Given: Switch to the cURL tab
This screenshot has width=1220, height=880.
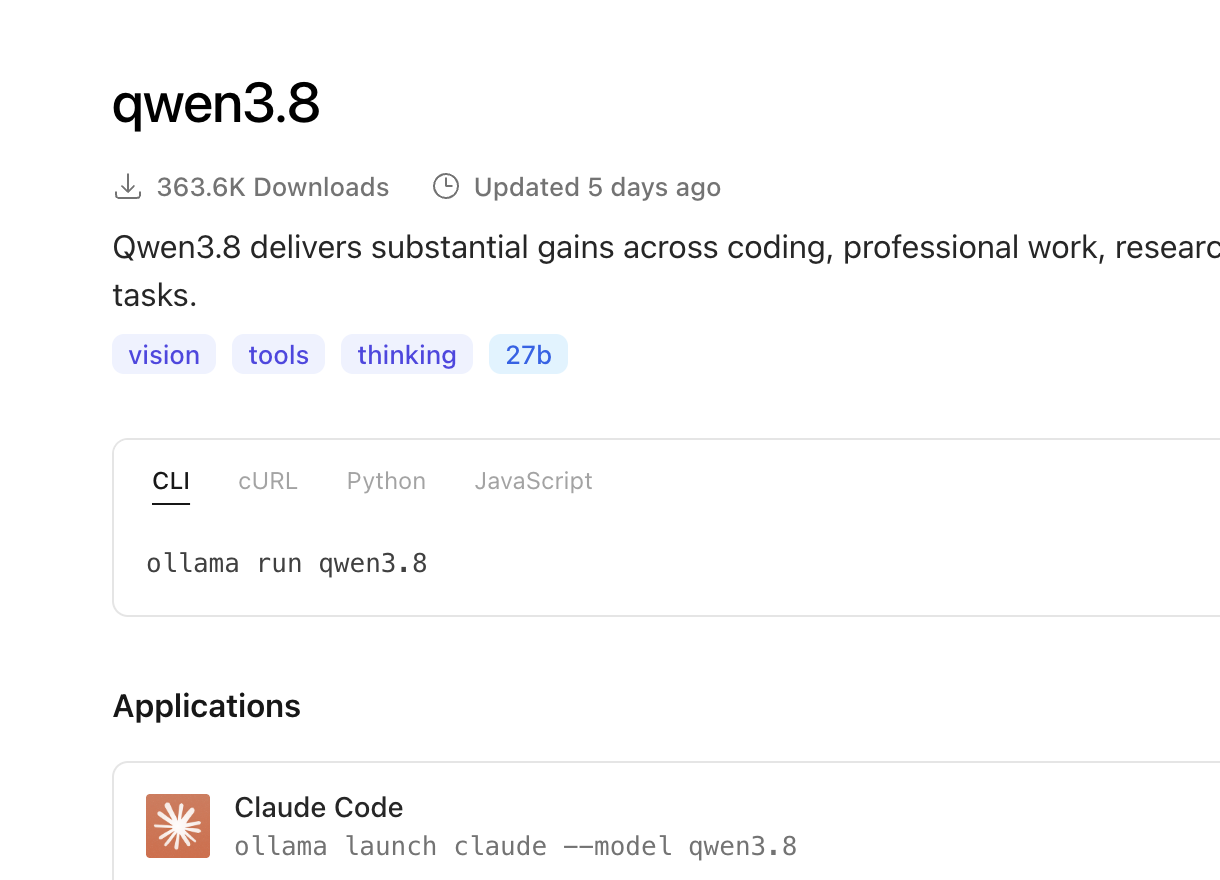Looking at the screenshot, I should pos(268,481).
